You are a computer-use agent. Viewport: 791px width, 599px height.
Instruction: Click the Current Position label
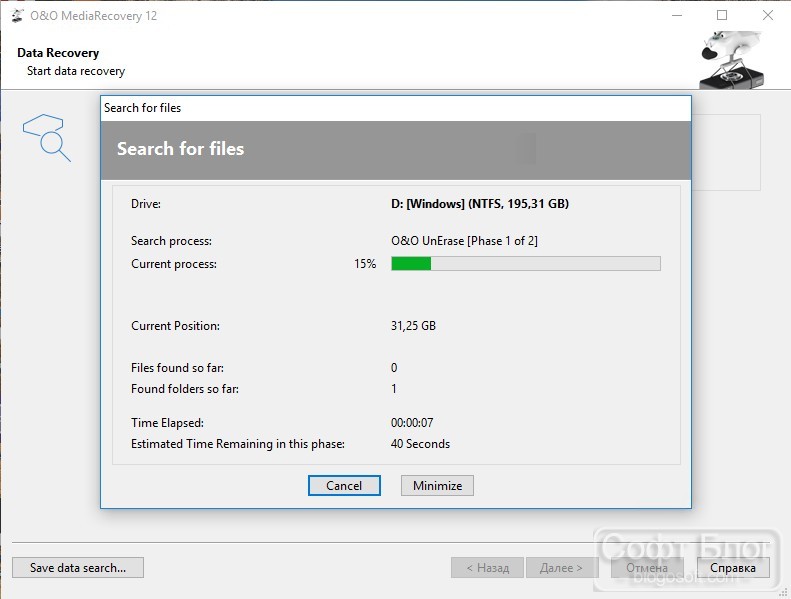click(x=175, y=325)
